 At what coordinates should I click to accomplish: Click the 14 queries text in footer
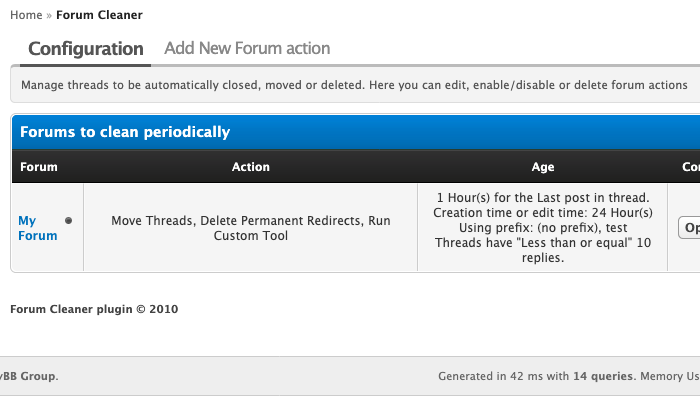(x=603, y=377)
